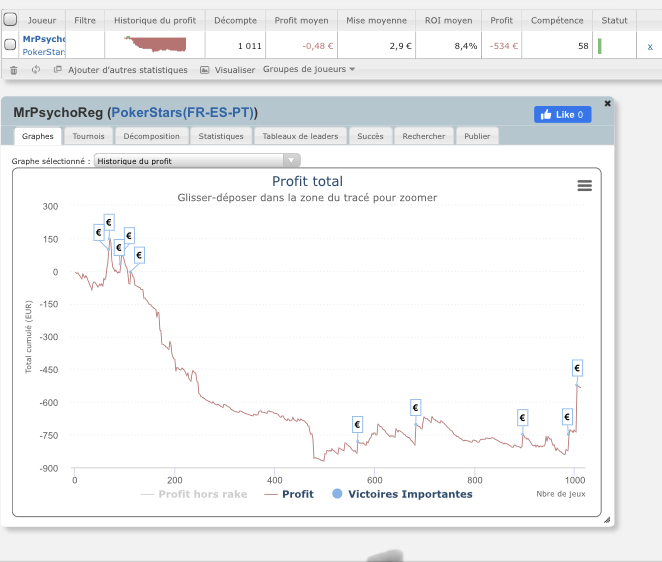This screenshot has height=562, width=662.
Task: Click the euro marker near game 570
Action: [x=358, y=424]
